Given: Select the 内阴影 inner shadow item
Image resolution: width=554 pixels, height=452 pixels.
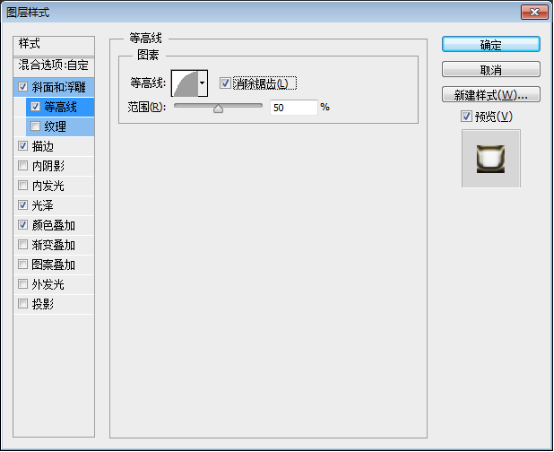Looking at the screenshot, I should (x=54, y=166).
